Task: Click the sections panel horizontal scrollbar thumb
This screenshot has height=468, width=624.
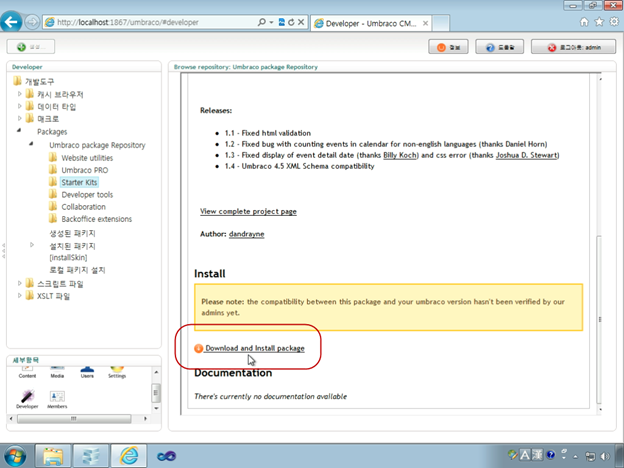Action: coord(74,419)
